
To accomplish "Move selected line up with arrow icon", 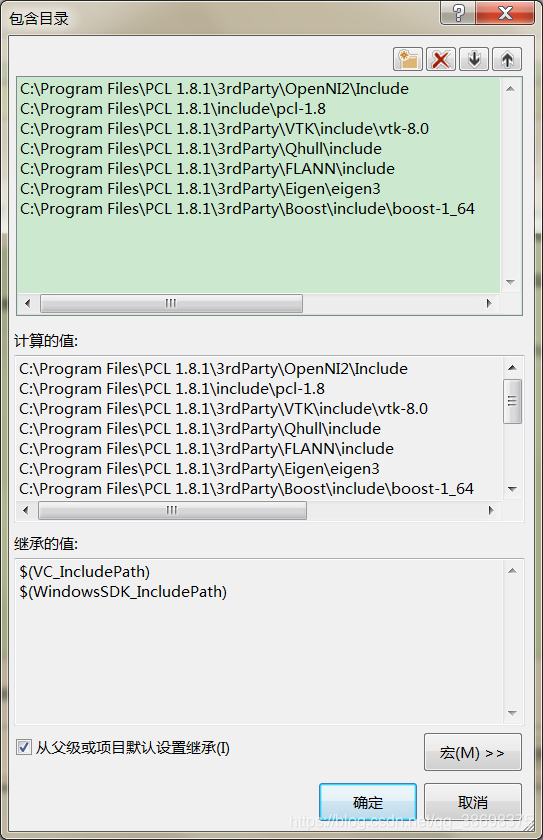I will (x=507, y=59).
